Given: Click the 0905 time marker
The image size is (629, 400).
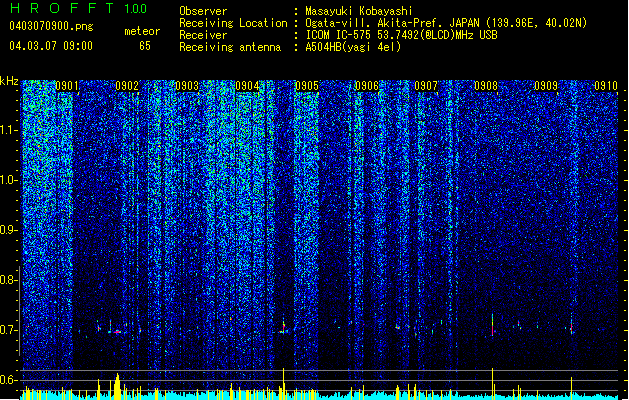Looking at the screenshot, I should click(307, 86).
